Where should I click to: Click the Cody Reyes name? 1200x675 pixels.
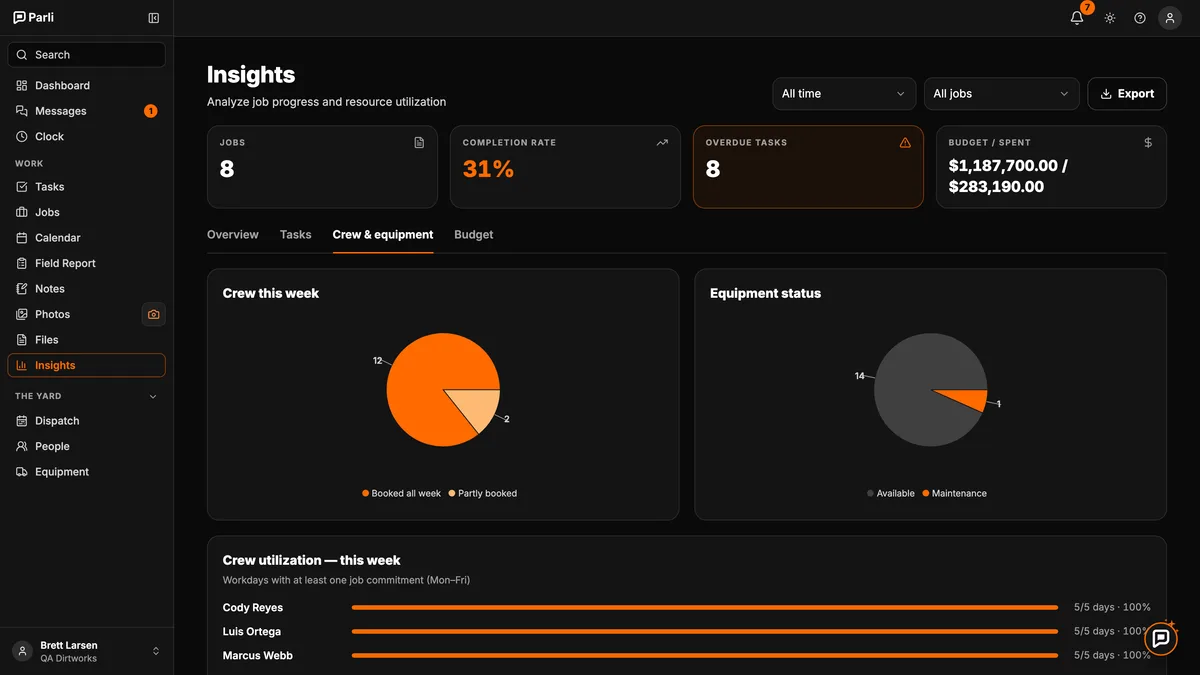(x=253, y=608)
